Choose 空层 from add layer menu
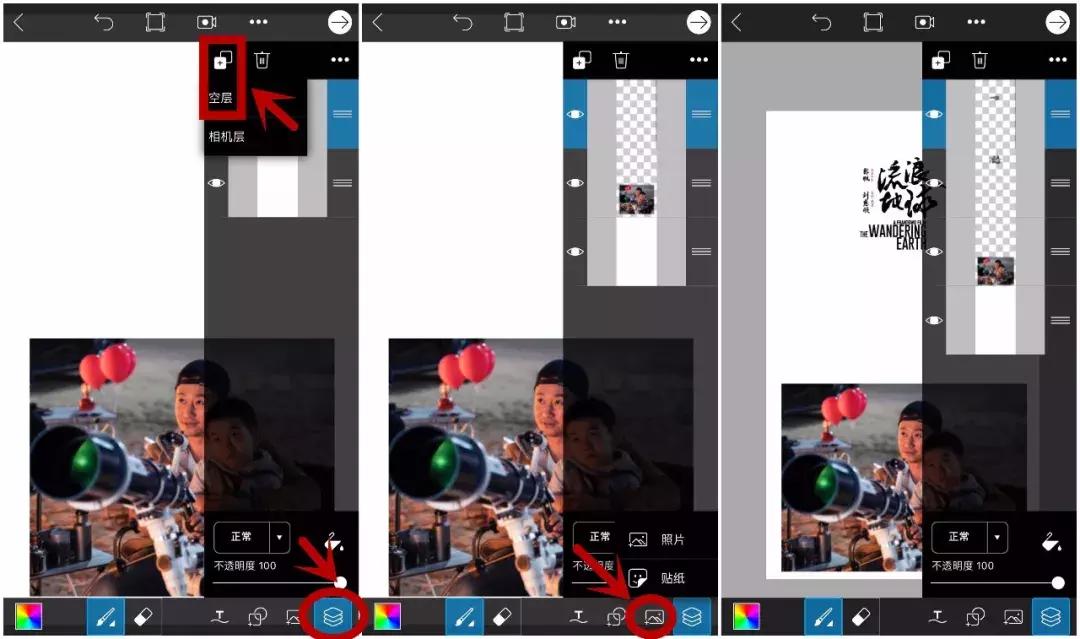Viewport: 1080px width, 639px height. [220, 98]
